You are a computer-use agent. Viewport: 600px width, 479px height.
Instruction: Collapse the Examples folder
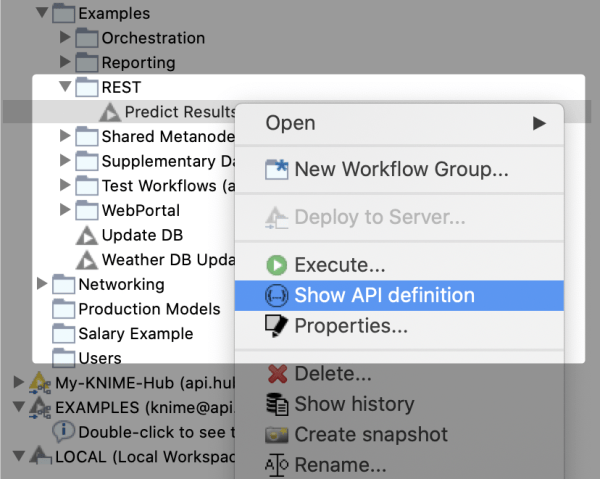(42, 12)
